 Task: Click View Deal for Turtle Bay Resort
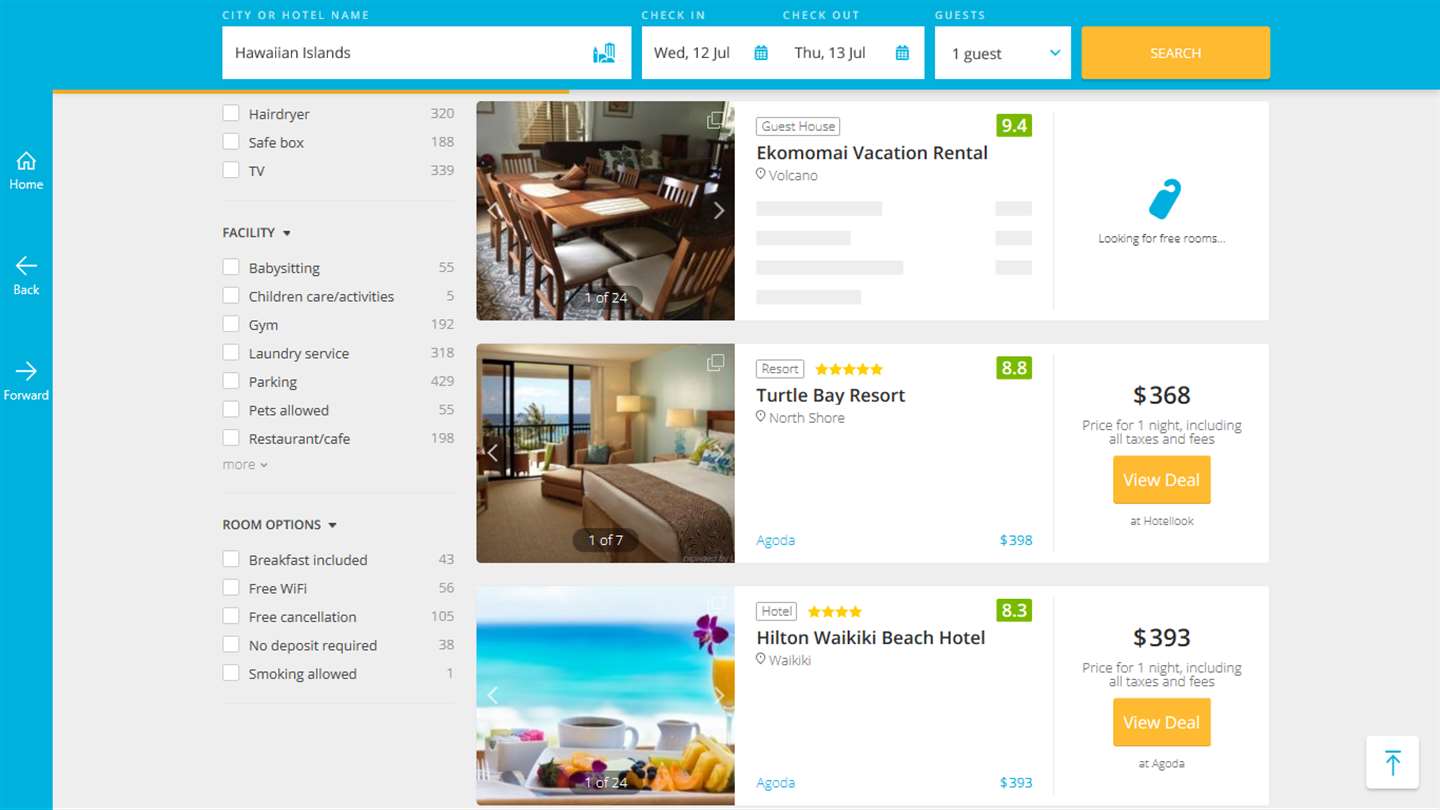click(x=1162, y=480)
